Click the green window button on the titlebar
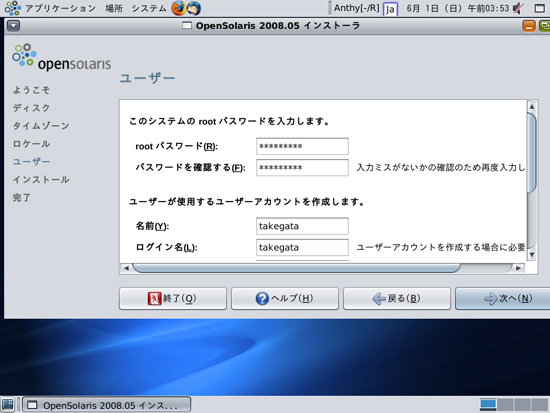Screen dimensions: 550x413 pos(544,26)
